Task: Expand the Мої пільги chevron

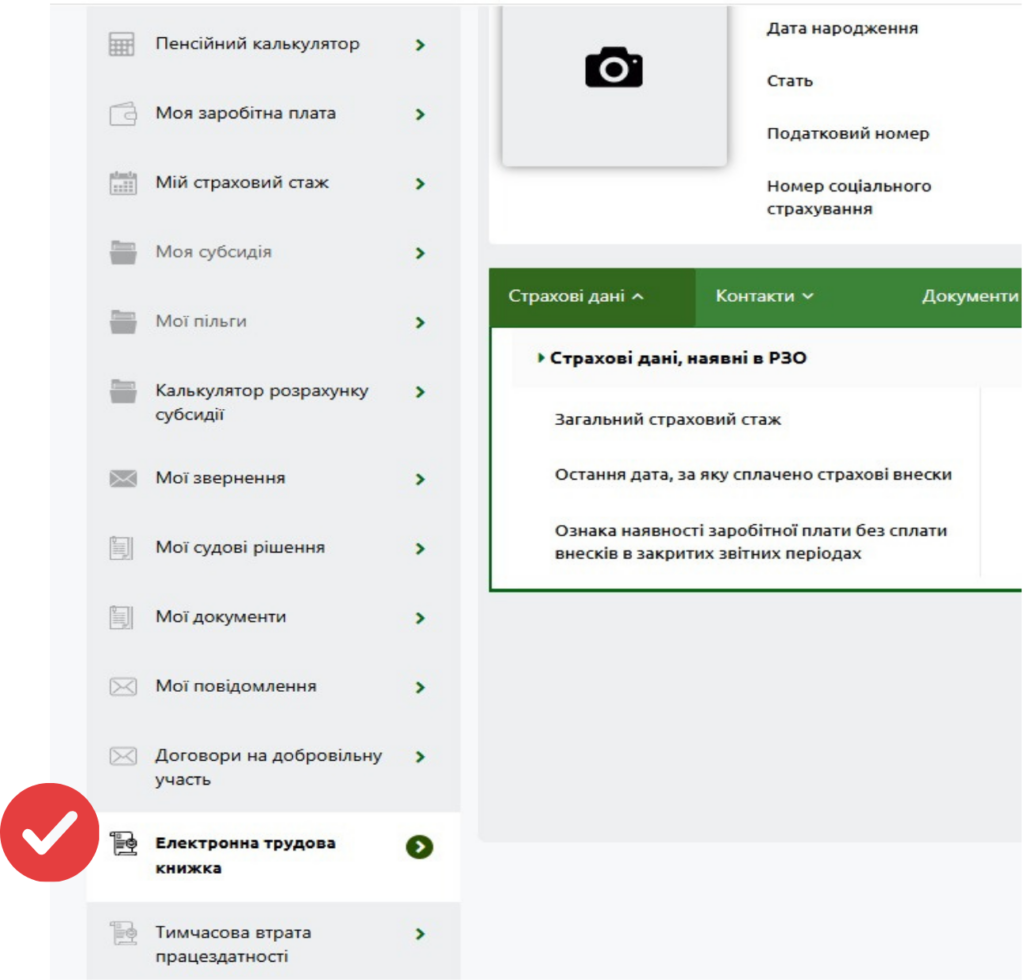Action: 420,323
